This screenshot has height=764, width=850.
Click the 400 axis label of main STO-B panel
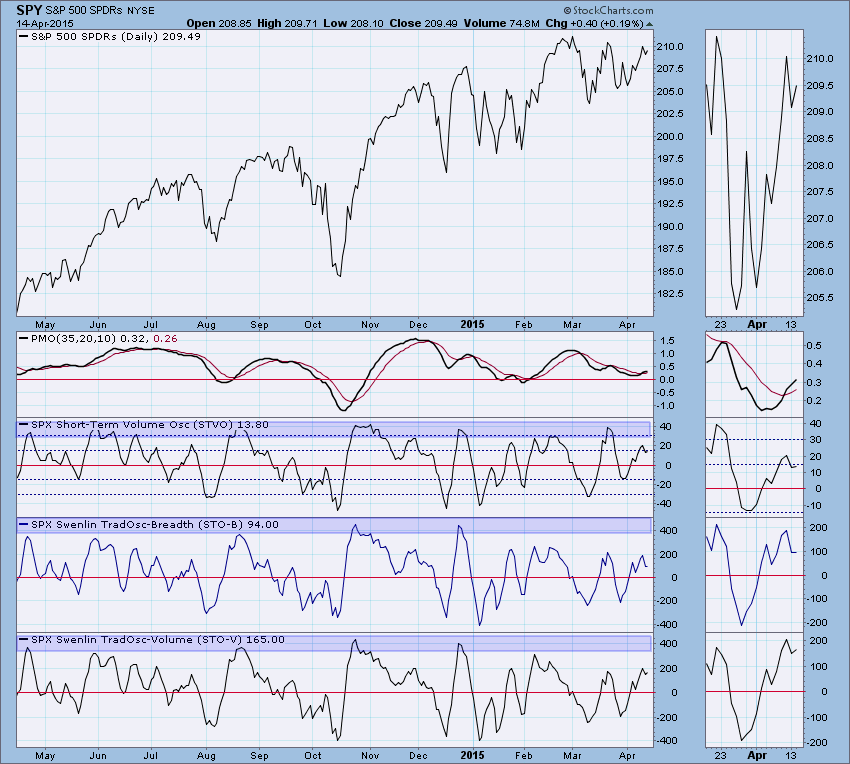(670, 530)
